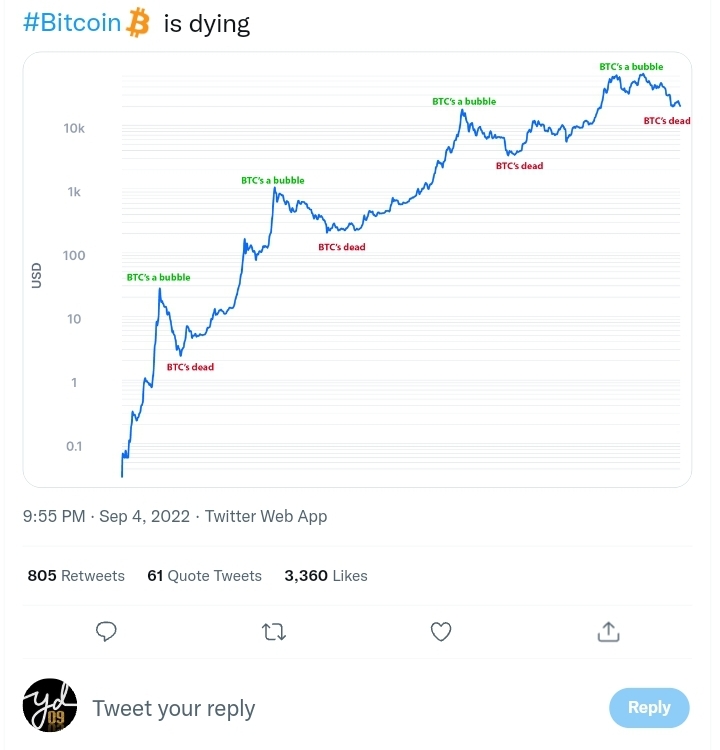720x750 pixels.
Task: Like the tweet with heart icon
Action: coord(441,631)
